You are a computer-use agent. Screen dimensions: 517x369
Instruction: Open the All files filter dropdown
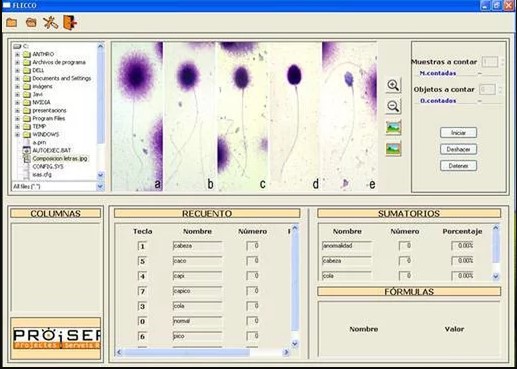coord(100,186)
